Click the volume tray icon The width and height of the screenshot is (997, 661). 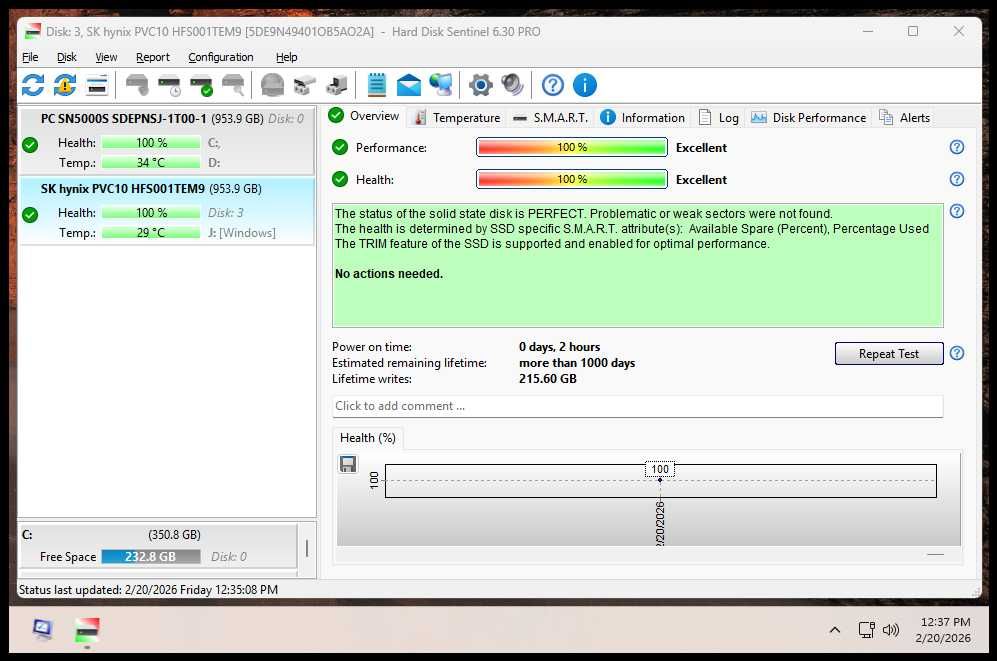(x=891, y=630)
